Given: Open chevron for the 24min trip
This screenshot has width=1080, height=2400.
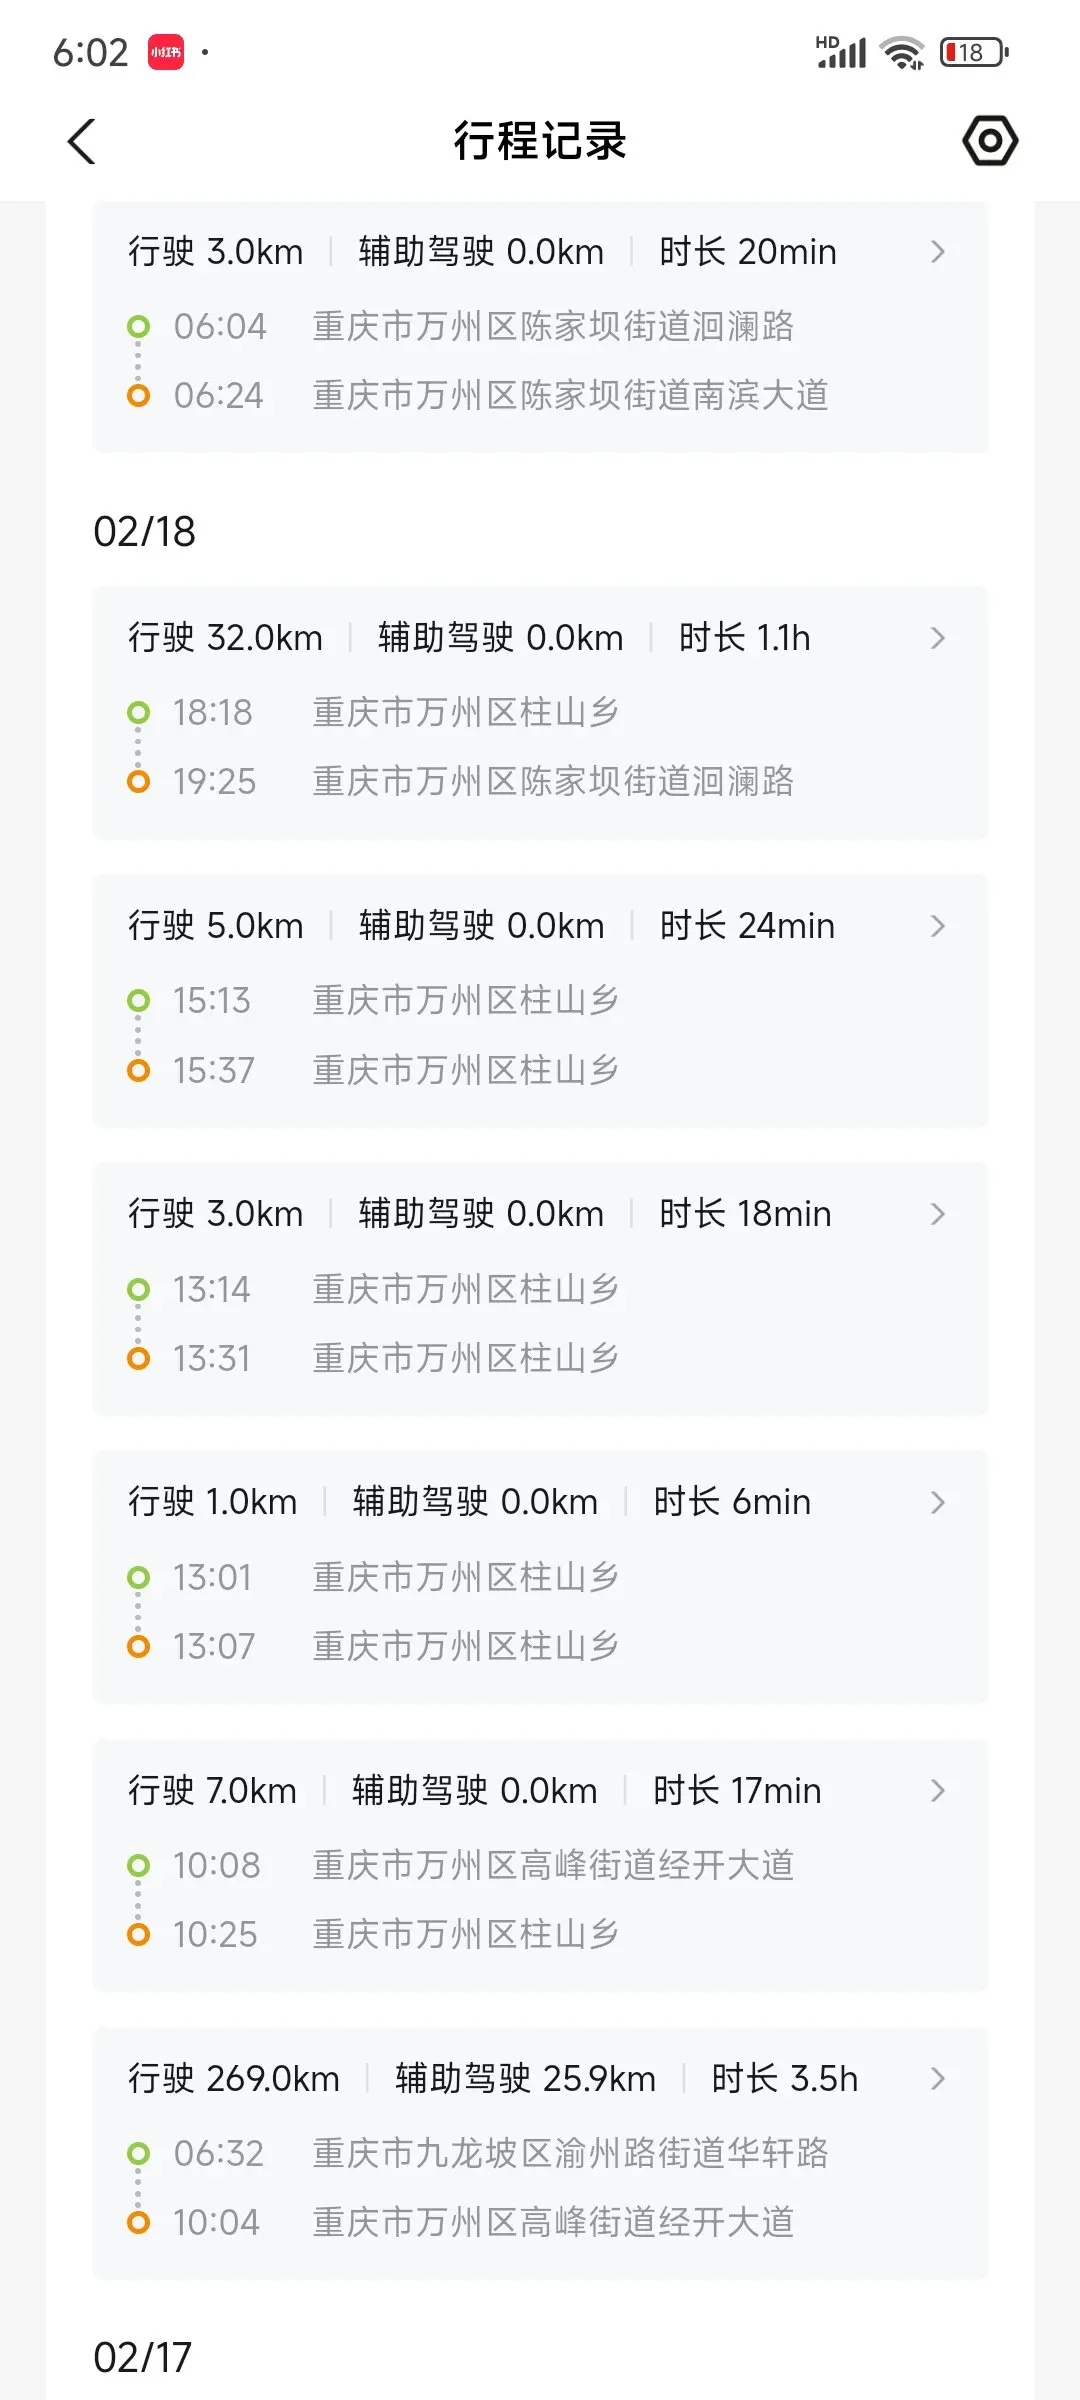Looking at the screenshot, I should [937, 926].
